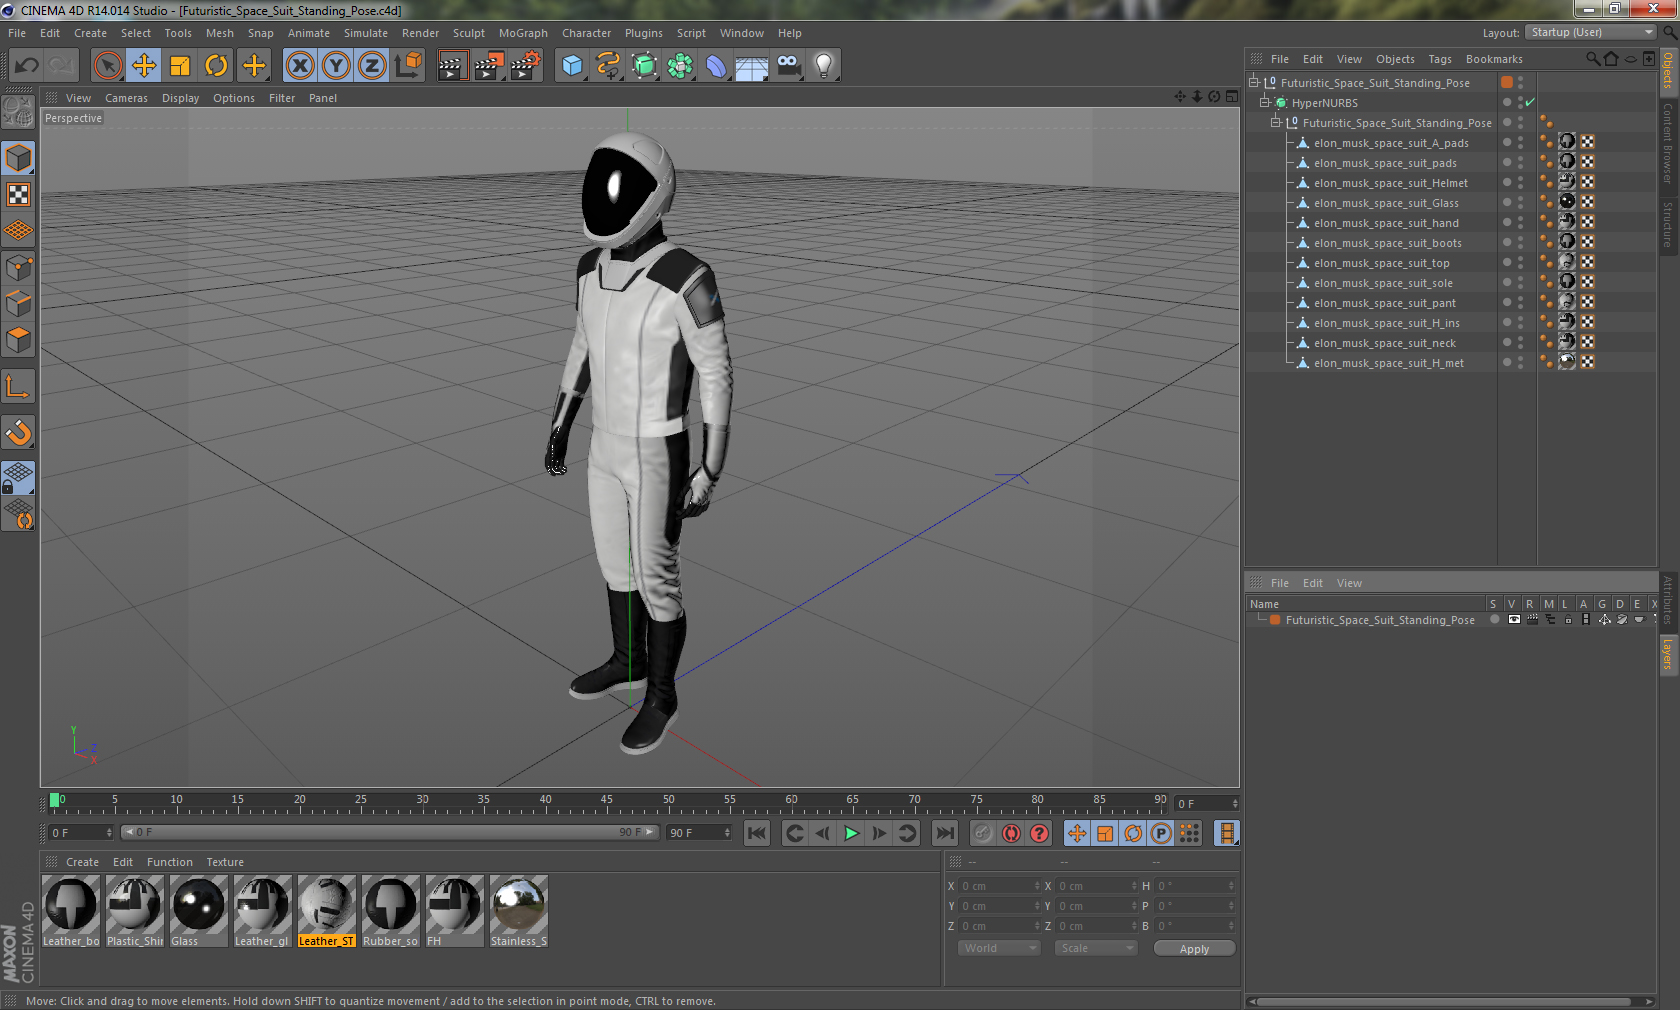
Task: Click the Y position input field
Action: (x=999, y=906)
